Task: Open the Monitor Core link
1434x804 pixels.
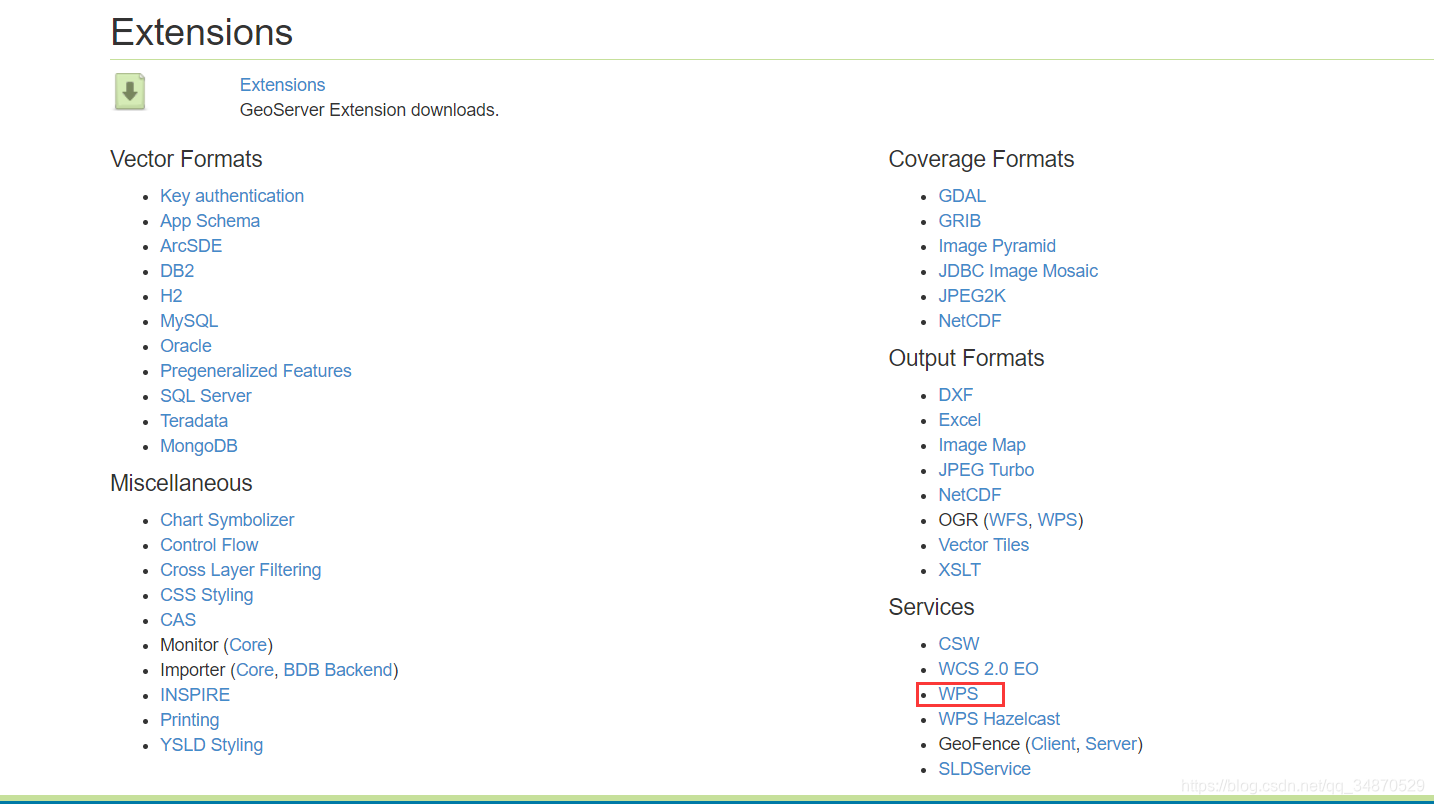Action: [x=248, y=645]
